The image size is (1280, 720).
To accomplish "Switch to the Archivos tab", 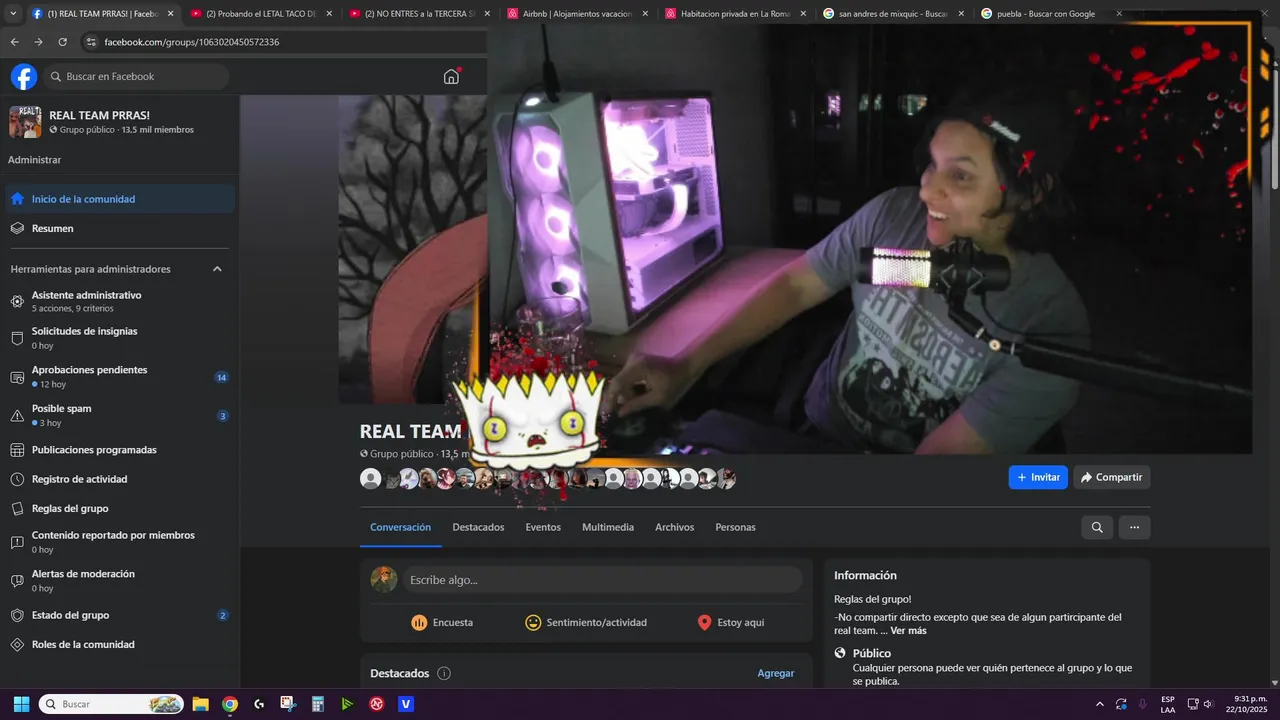I will (x=674, y=527).
